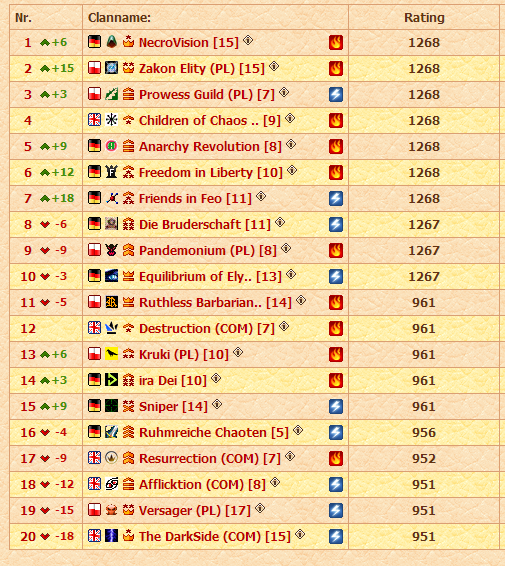
Task: Open the NecroVision clan link
Action: point(189,43)
